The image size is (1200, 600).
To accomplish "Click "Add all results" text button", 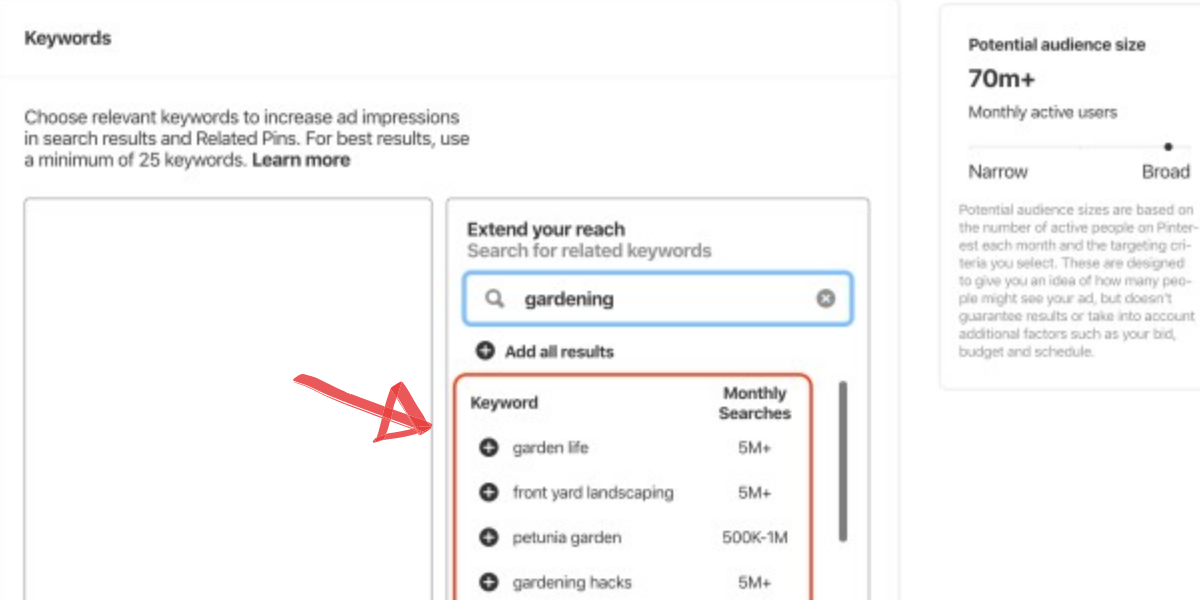I will click(559, 352).
